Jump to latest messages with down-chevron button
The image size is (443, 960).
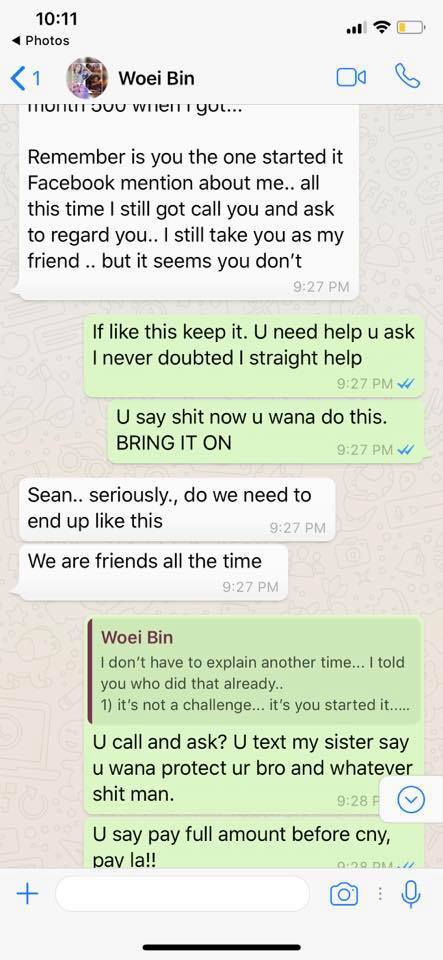click(x=411, y=798)
